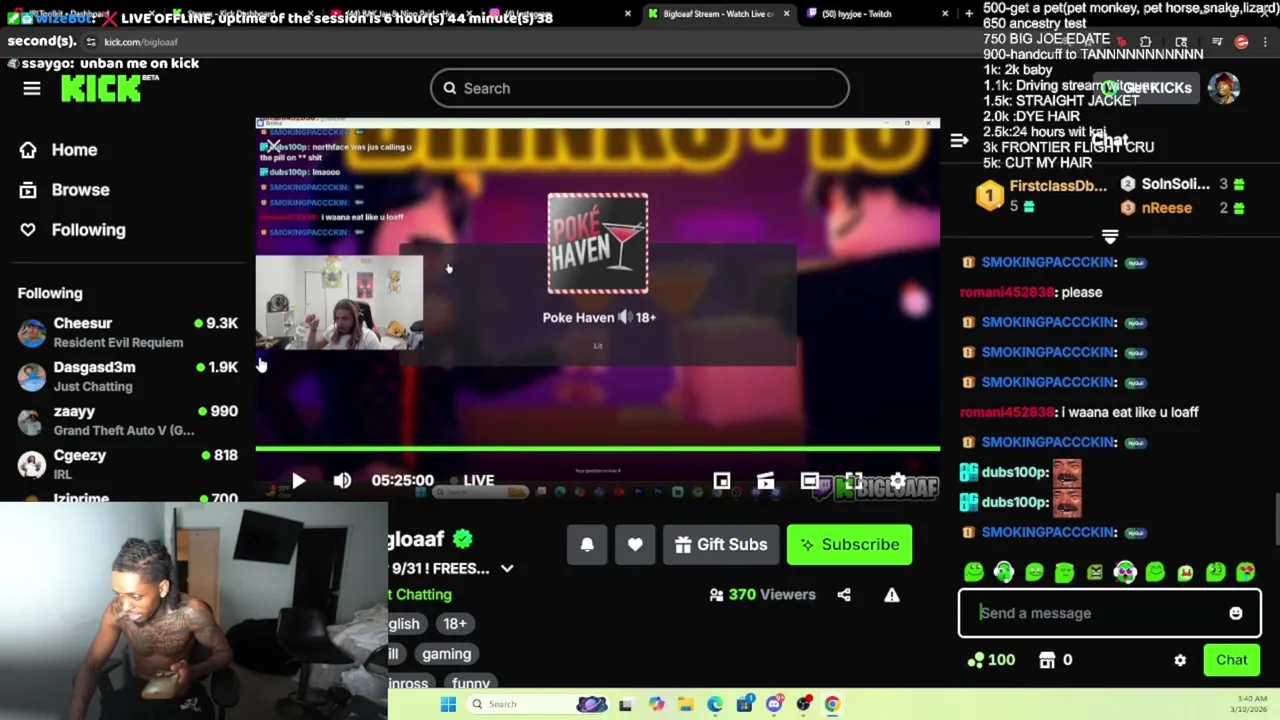Switch to the hyyjoe Twitch tab
The height and width of the screenshot is (720, 1280).
[x=868, y=13]
